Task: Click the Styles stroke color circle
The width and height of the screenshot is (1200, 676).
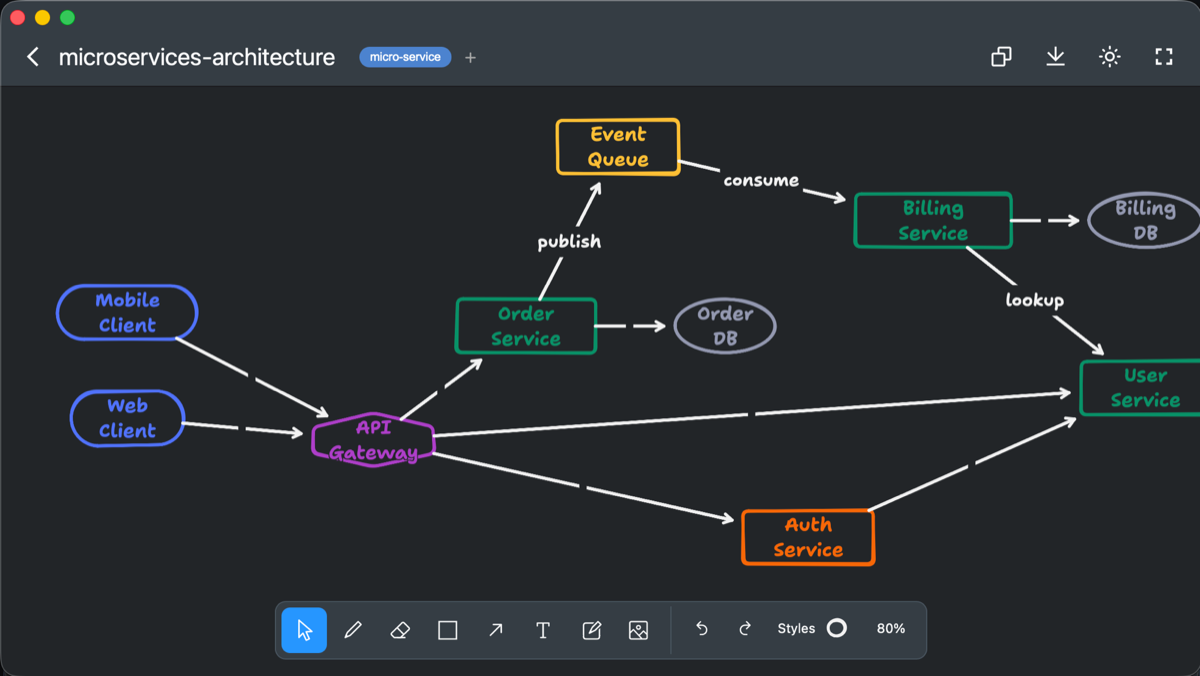Action: coord(837,628)
